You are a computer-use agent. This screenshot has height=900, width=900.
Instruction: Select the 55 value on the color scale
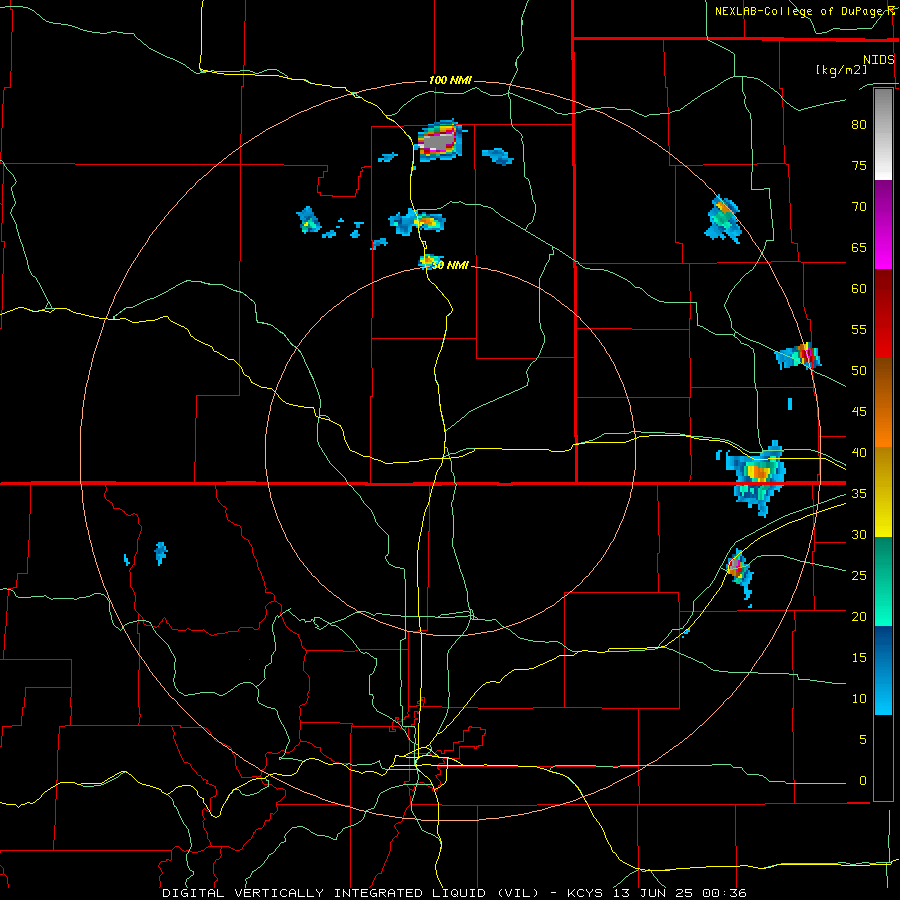point(859,329)
